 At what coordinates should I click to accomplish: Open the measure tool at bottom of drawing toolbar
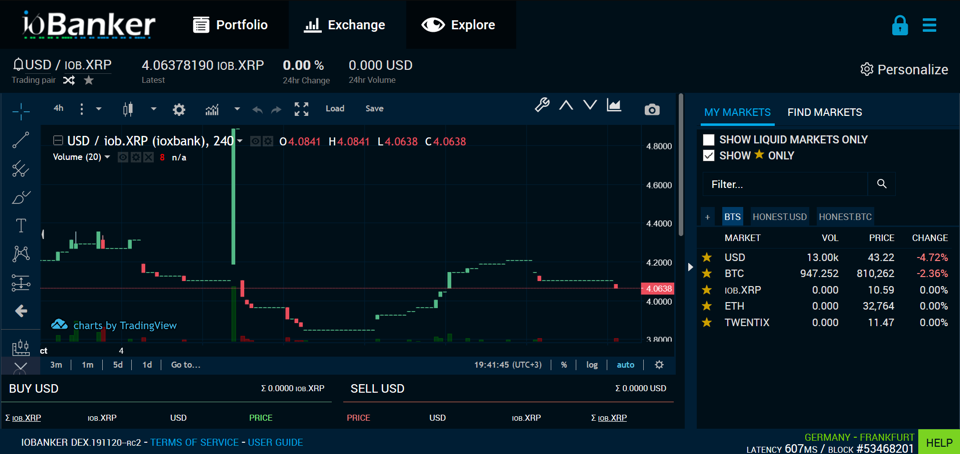pyautogui.click(x=21, y=348)
